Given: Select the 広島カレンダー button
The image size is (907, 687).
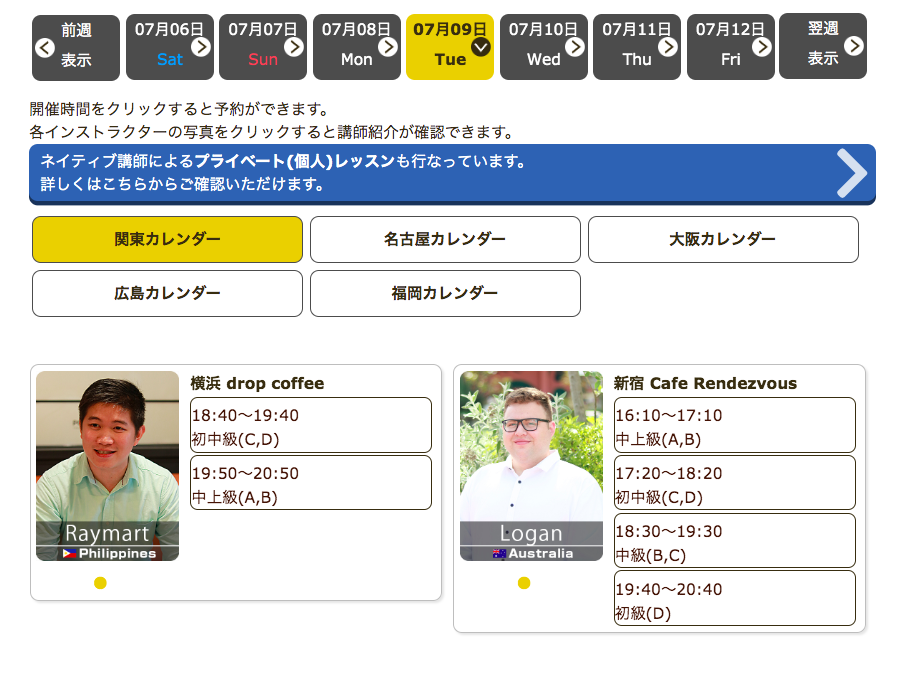Looking at the screenshot, I should click(x=167, y=294).
